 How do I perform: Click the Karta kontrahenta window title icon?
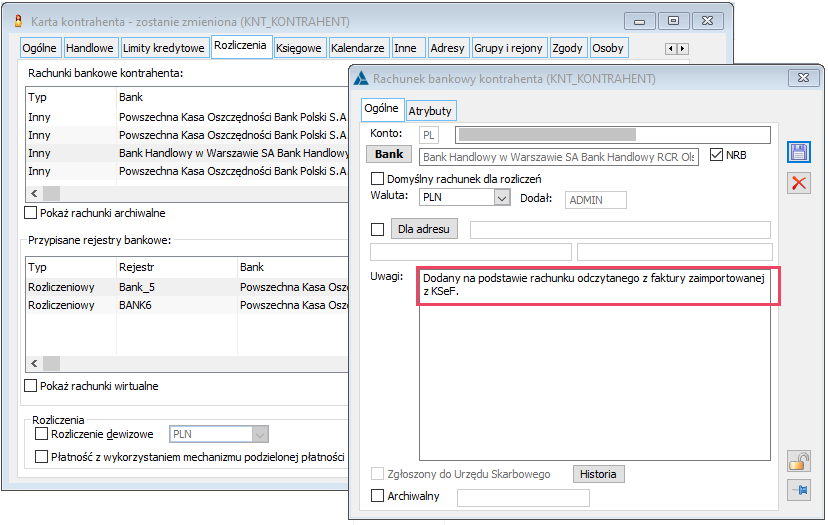tap(18, 21)
